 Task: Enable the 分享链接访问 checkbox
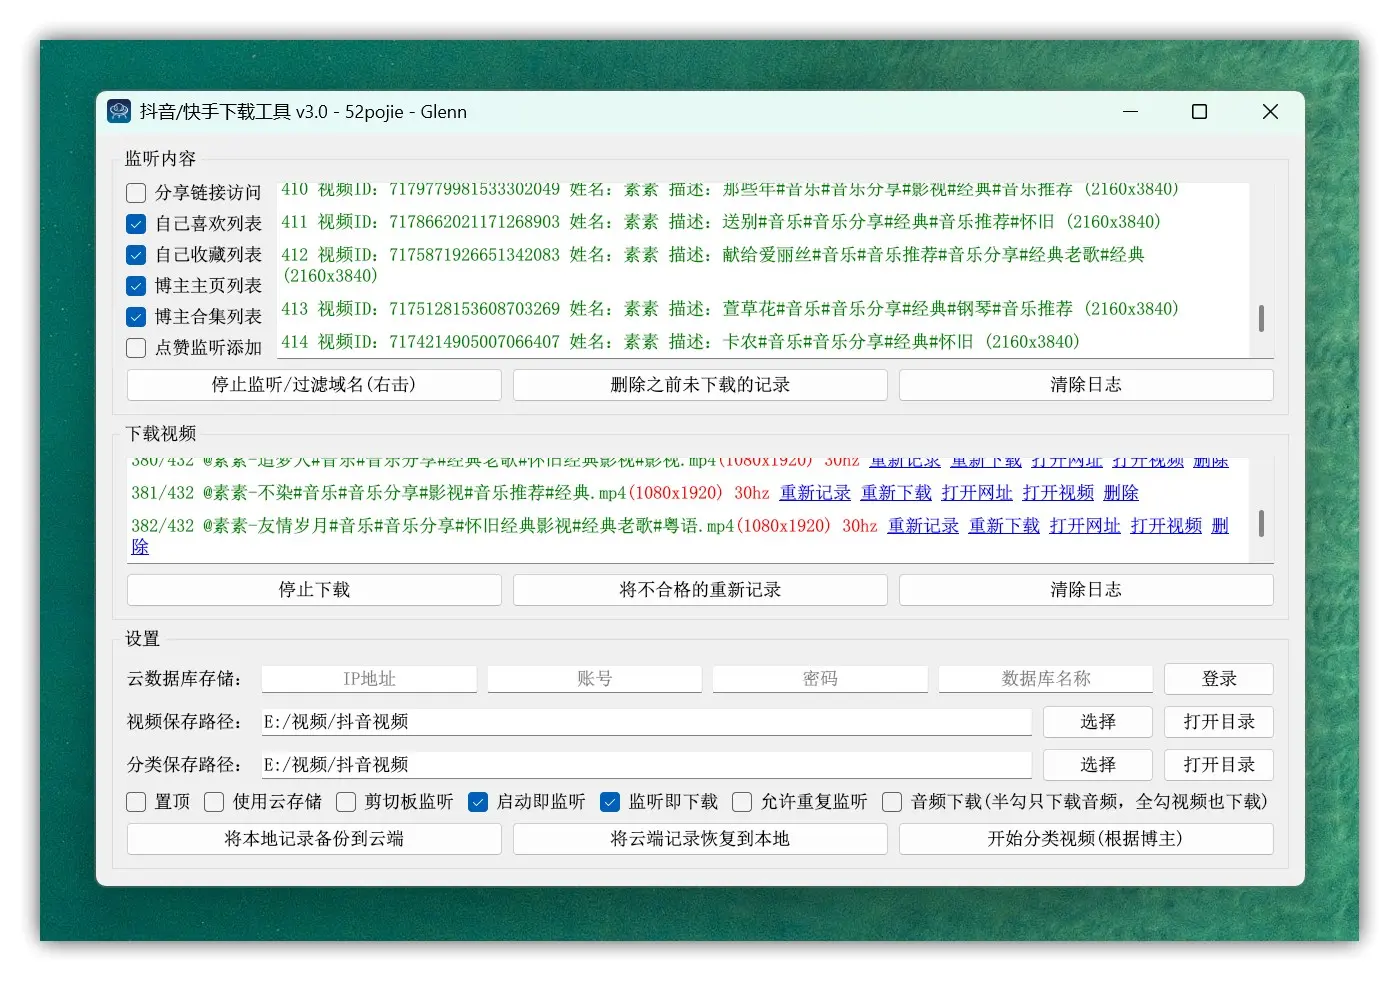136,193
